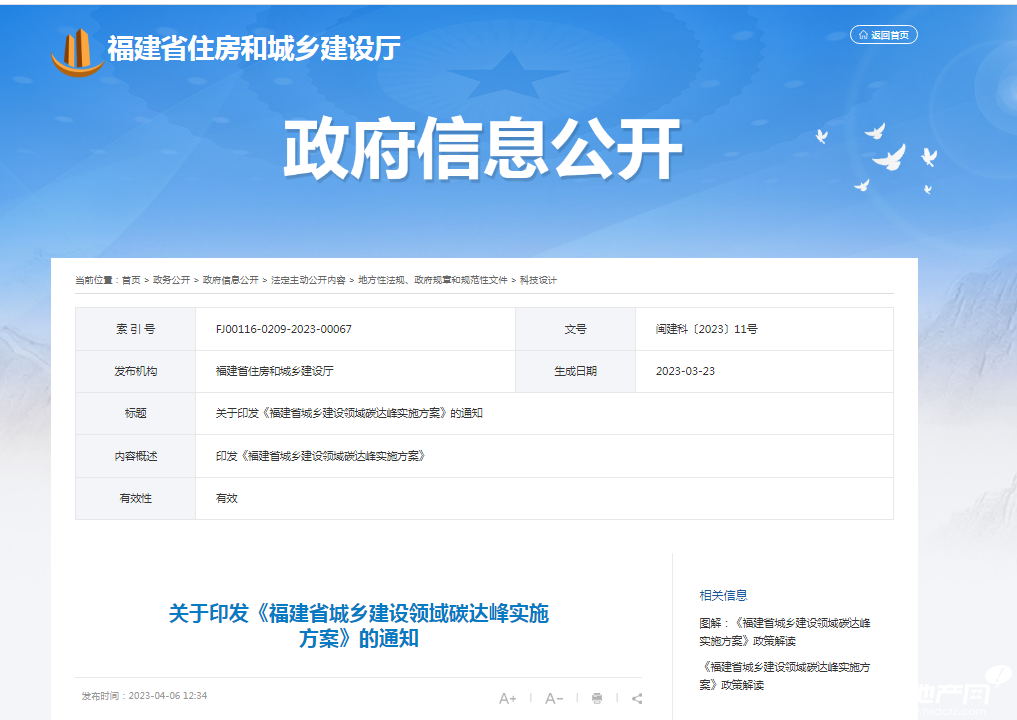Open 政务公开 breadcrumb link
Image resolution: width=1017 pixels, height=720 pixels.
click(171, 280)
